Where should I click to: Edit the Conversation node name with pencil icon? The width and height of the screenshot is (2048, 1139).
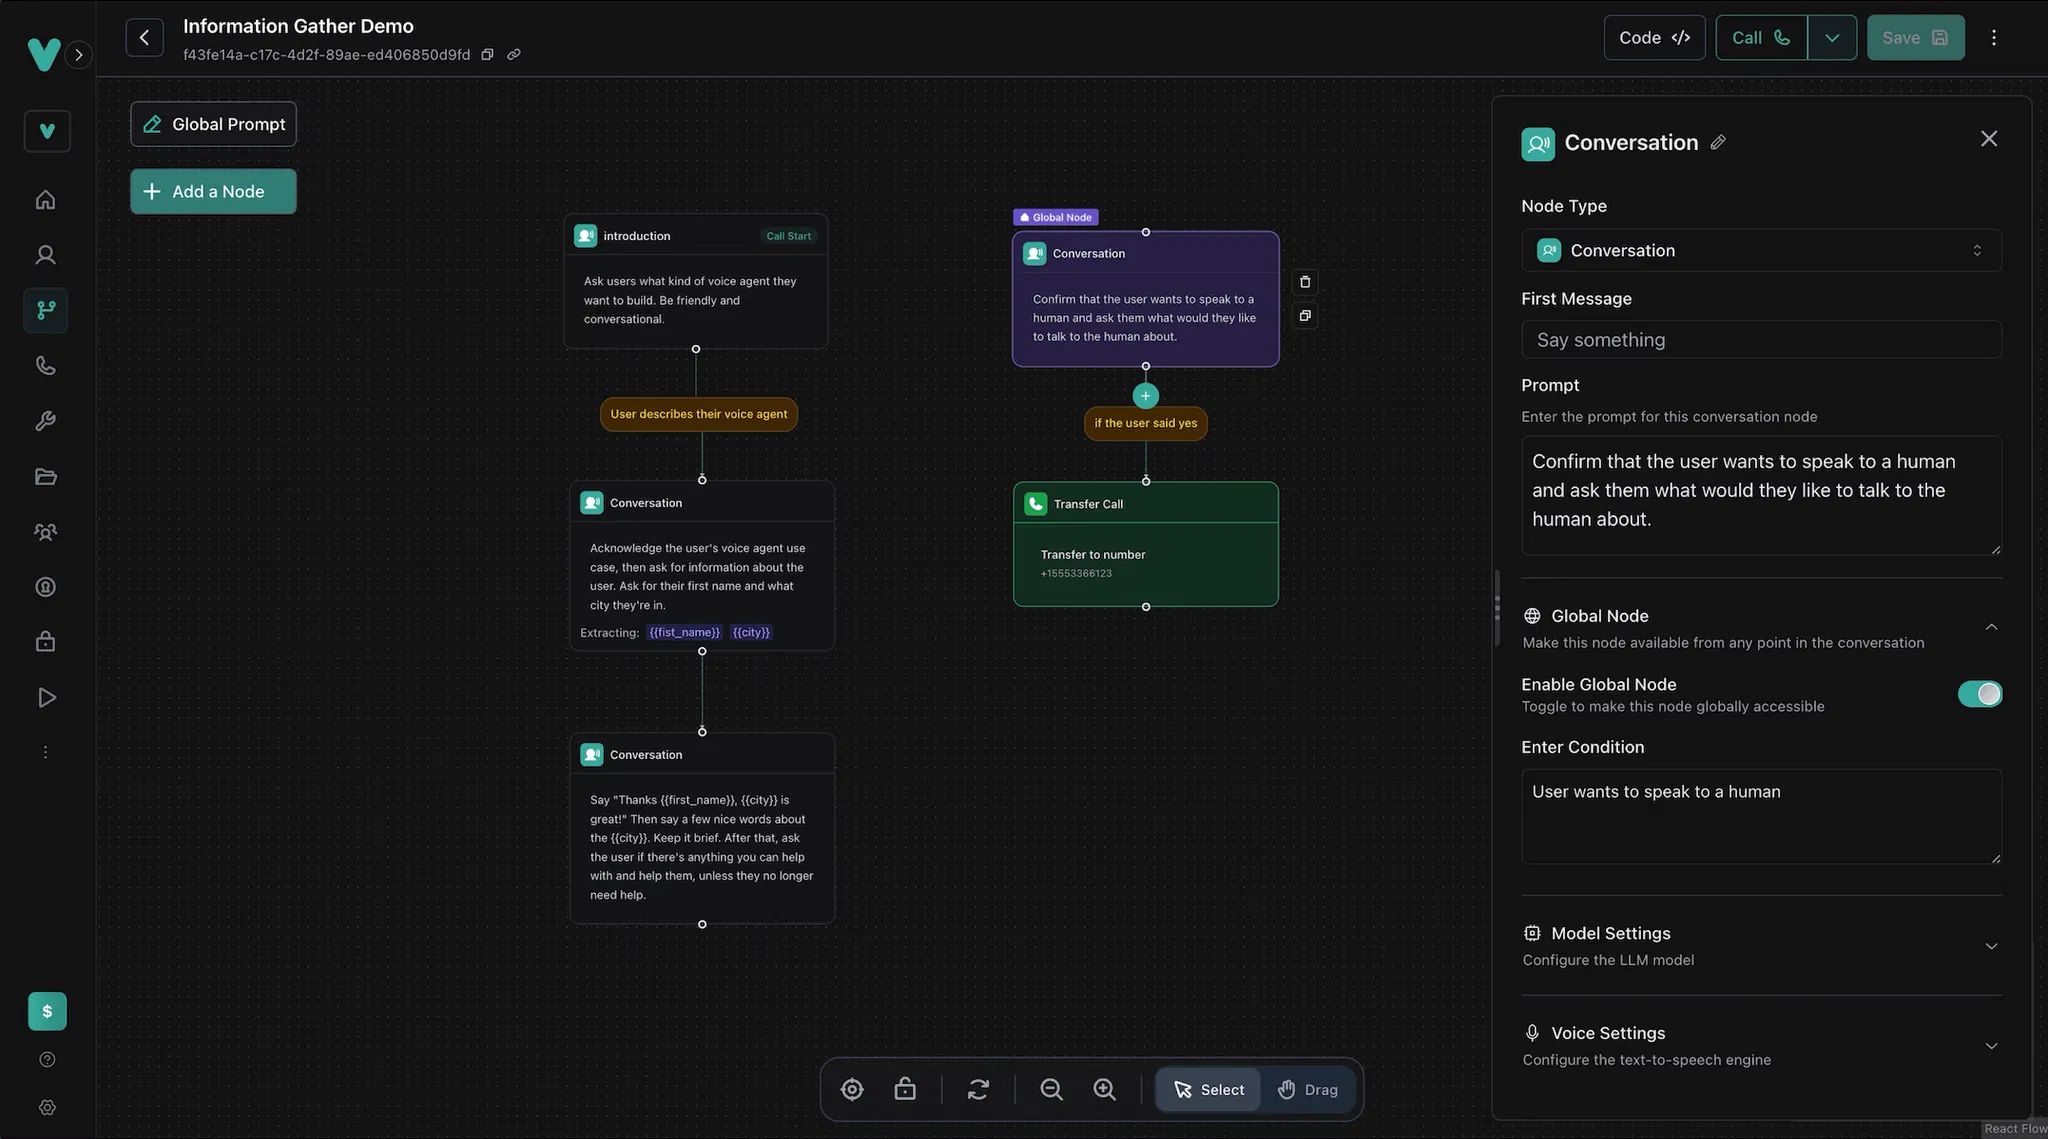tap(1718, 142)
